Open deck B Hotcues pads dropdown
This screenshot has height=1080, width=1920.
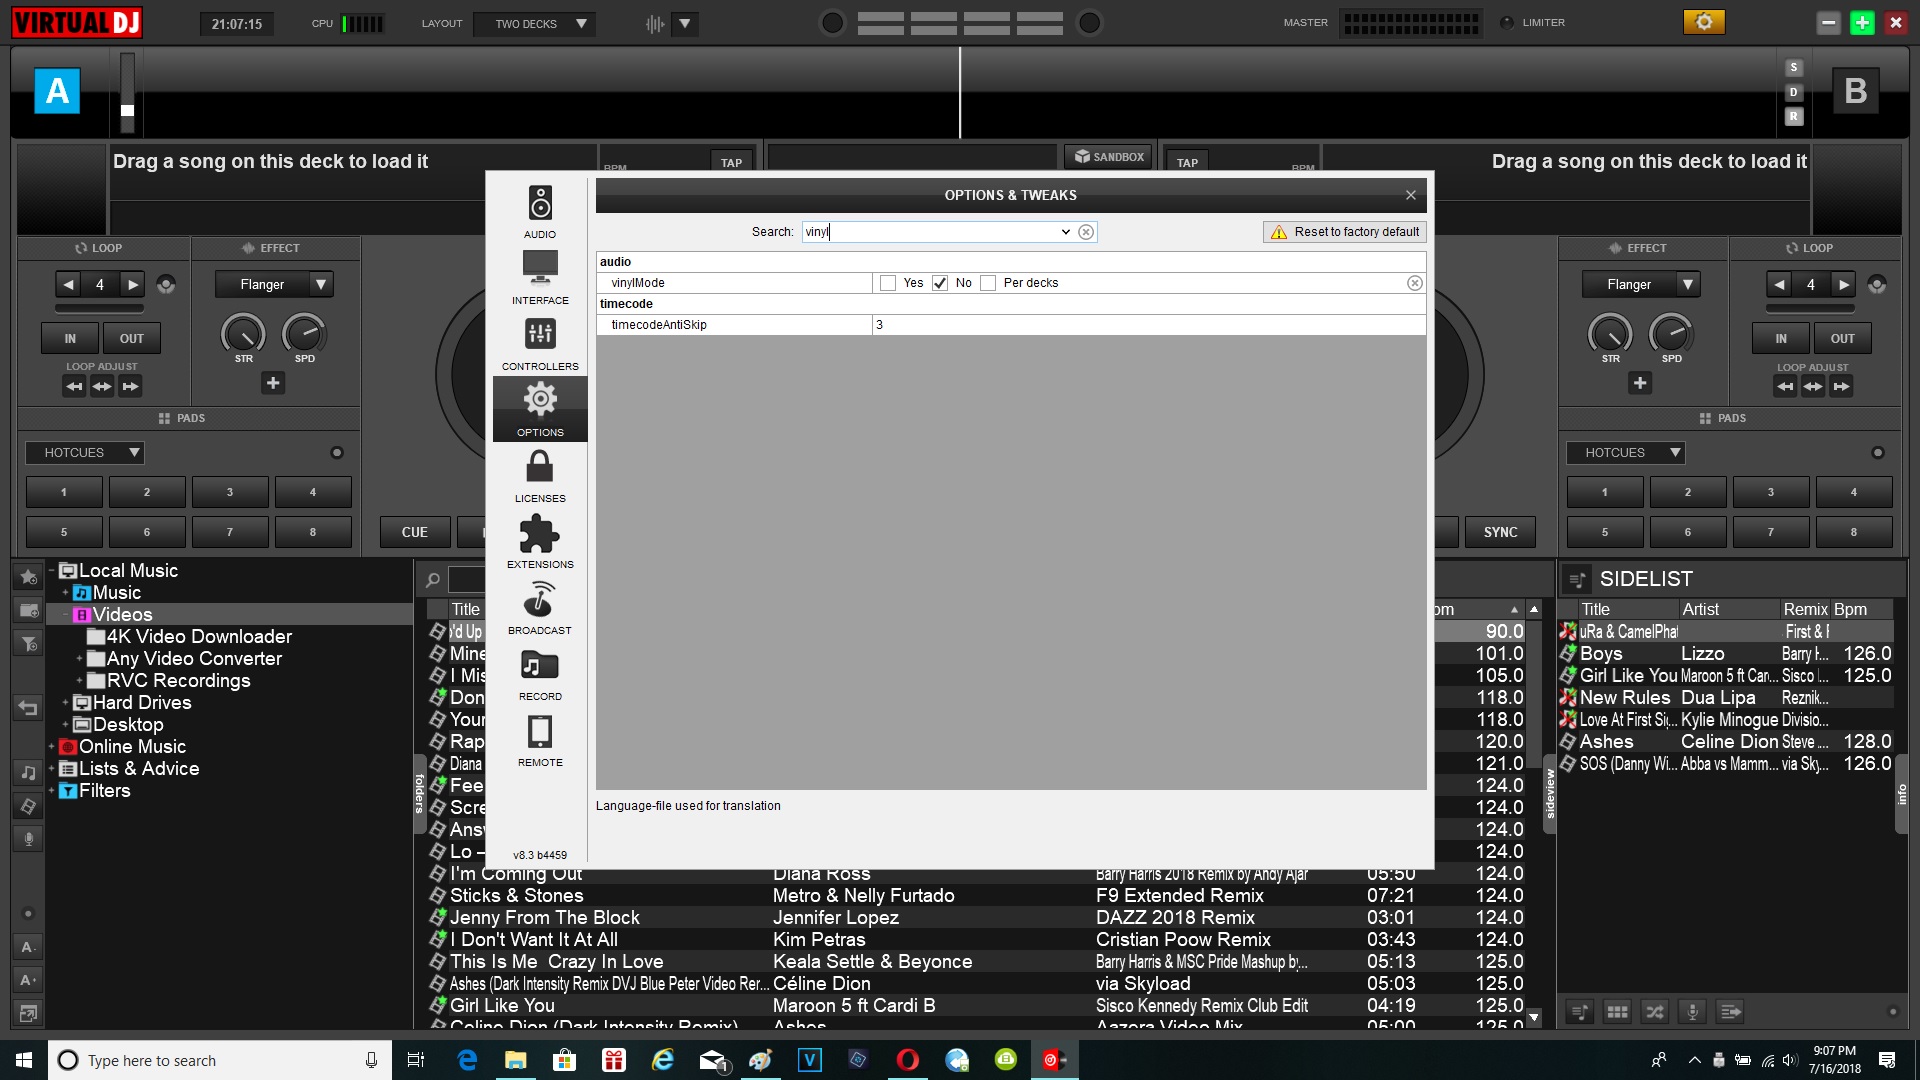pyautogui.click(x=1626, y=453)
